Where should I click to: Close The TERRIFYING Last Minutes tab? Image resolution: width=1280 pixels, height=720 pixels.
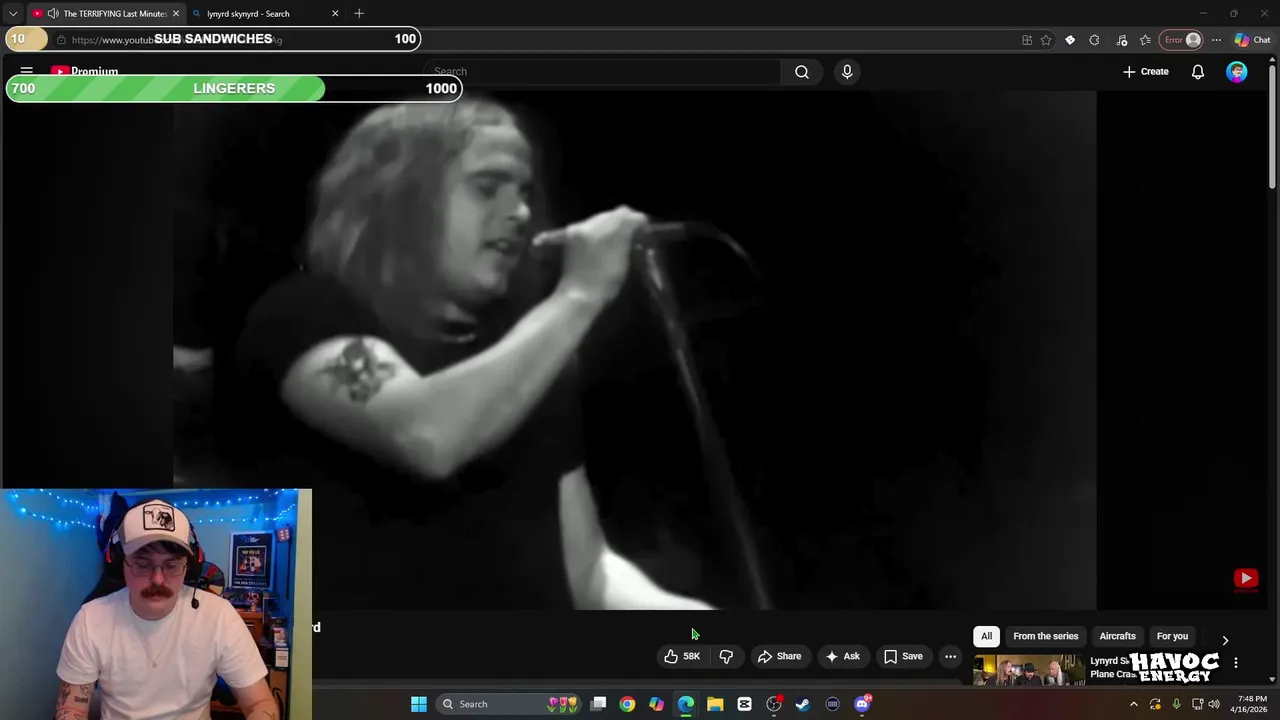tap(176, 14)
